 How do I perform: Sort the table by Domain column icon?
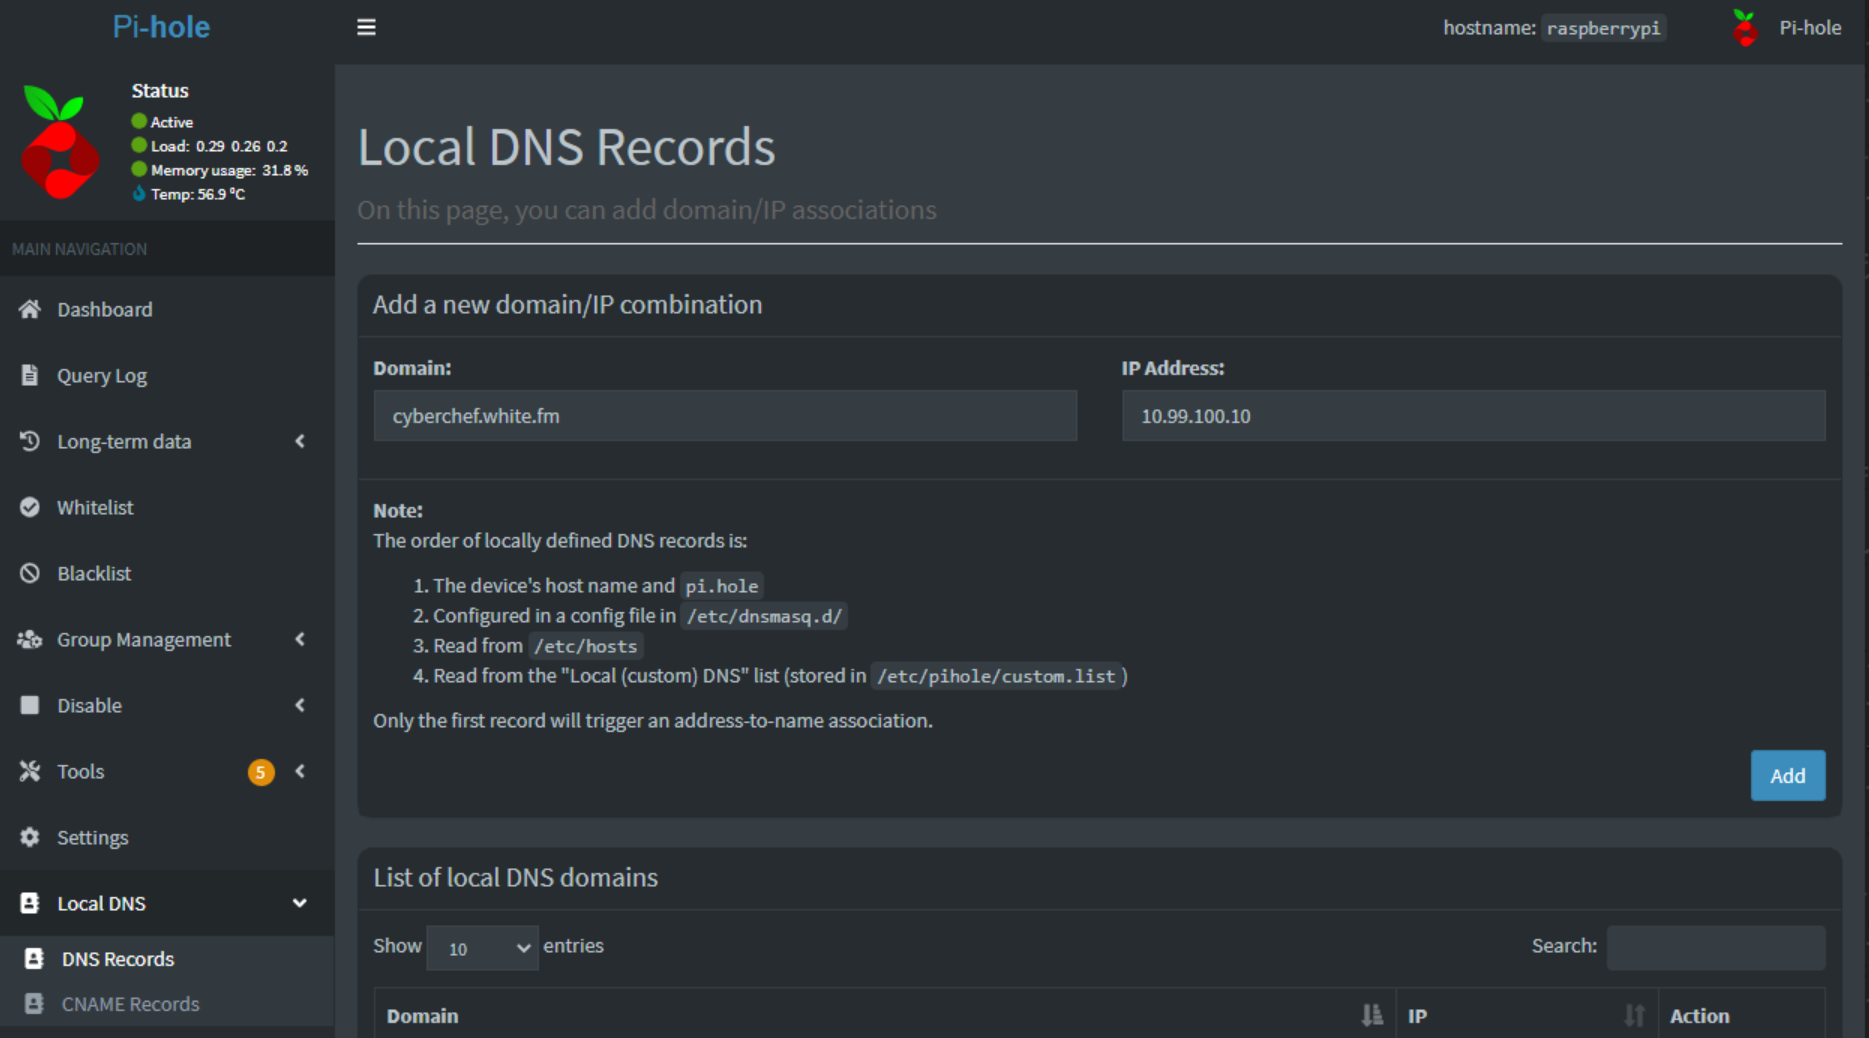coord(1372,1015)
